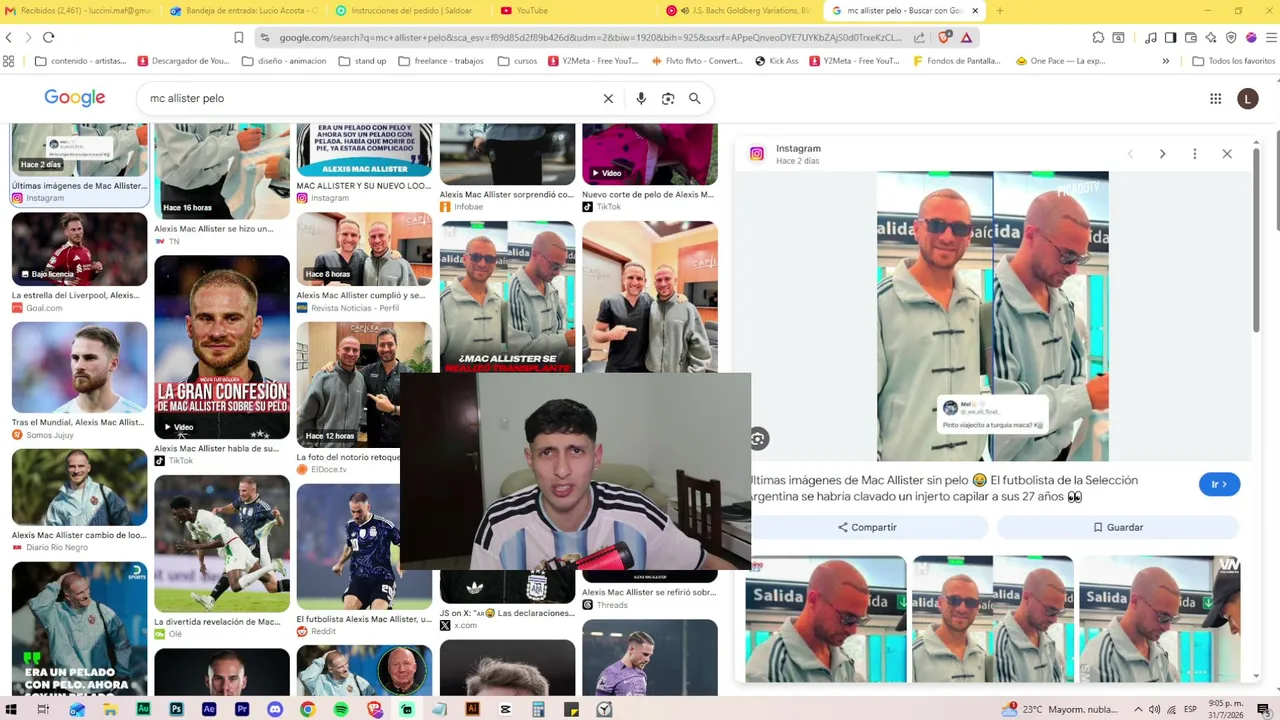
Task: Bookmark this page from the address bar
Action: click(239, 37)
